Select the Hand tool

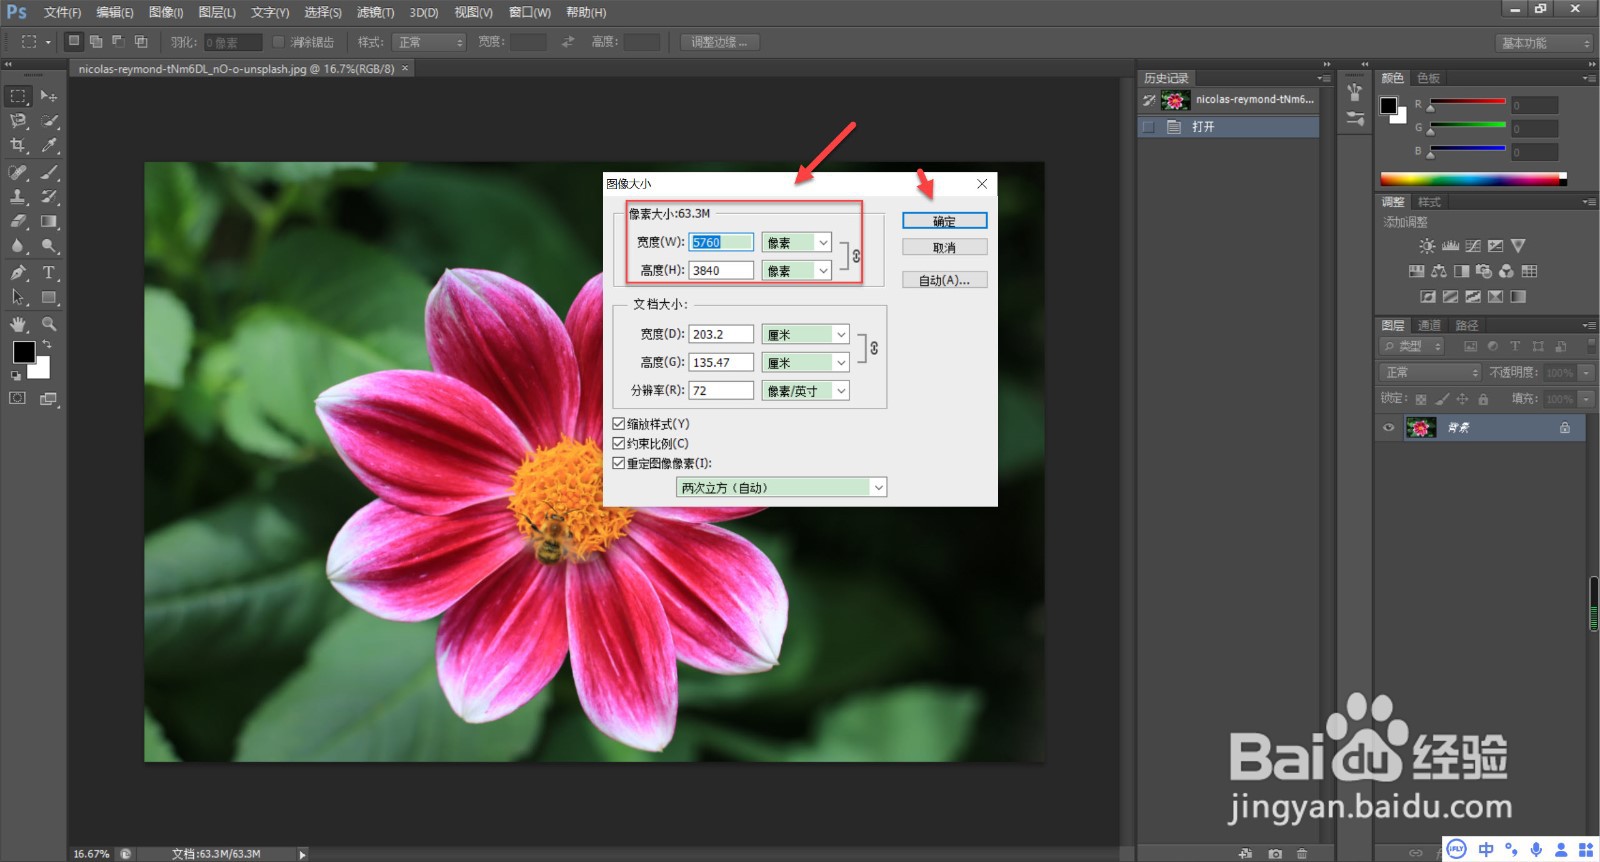pyautogui.click(x=18, y=324)
